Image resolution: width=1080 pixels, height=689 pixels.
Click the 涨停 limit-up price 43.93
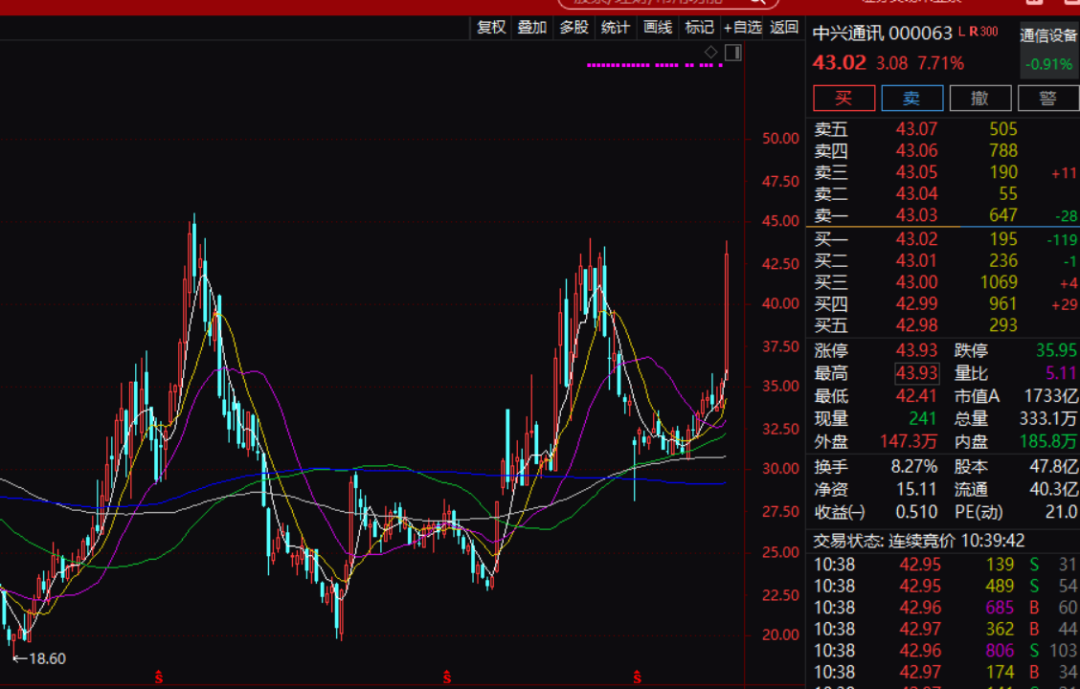pyautogui.click(x=916, y=351)
